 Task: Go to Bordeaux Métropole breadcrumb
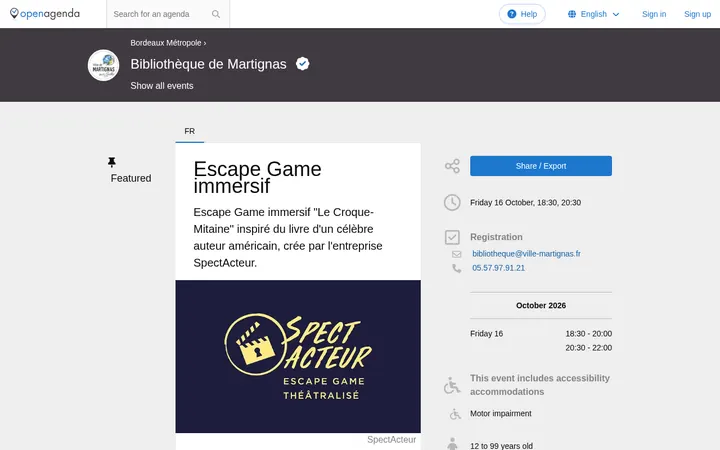tap(166, 43)
